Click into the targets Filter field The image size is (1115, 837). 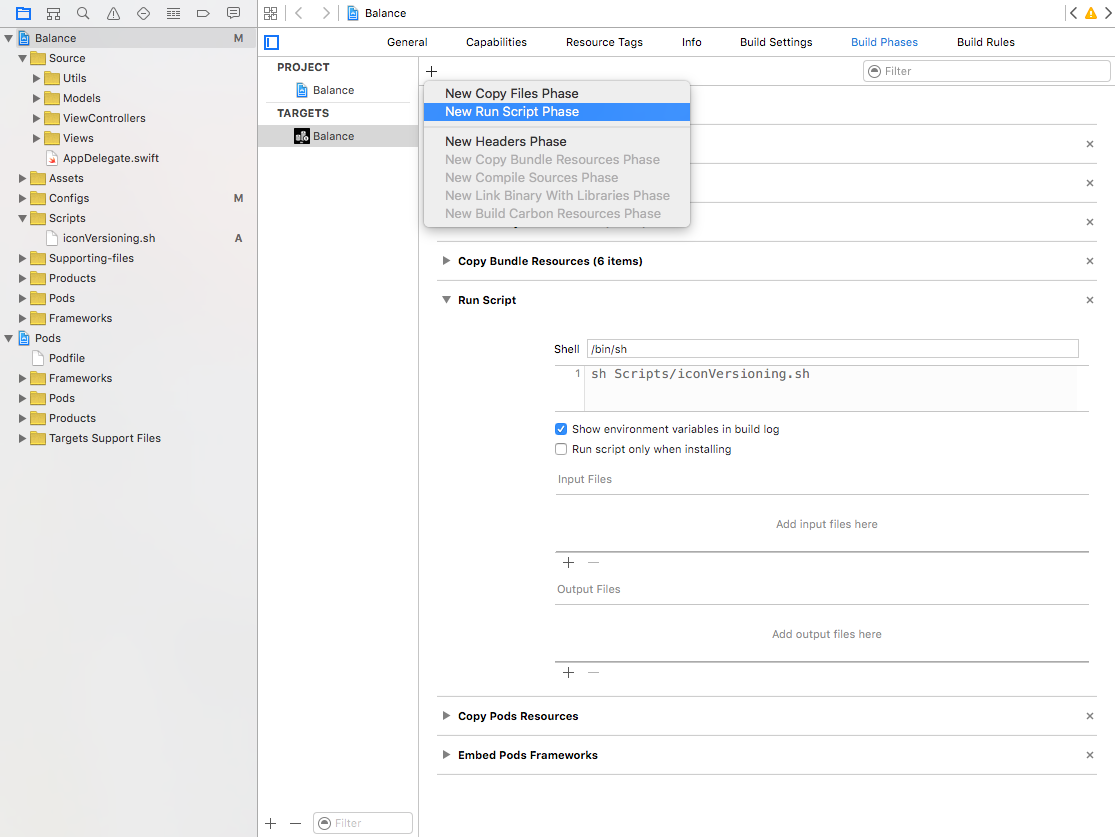pyautogui.click(x=363, y=823)
